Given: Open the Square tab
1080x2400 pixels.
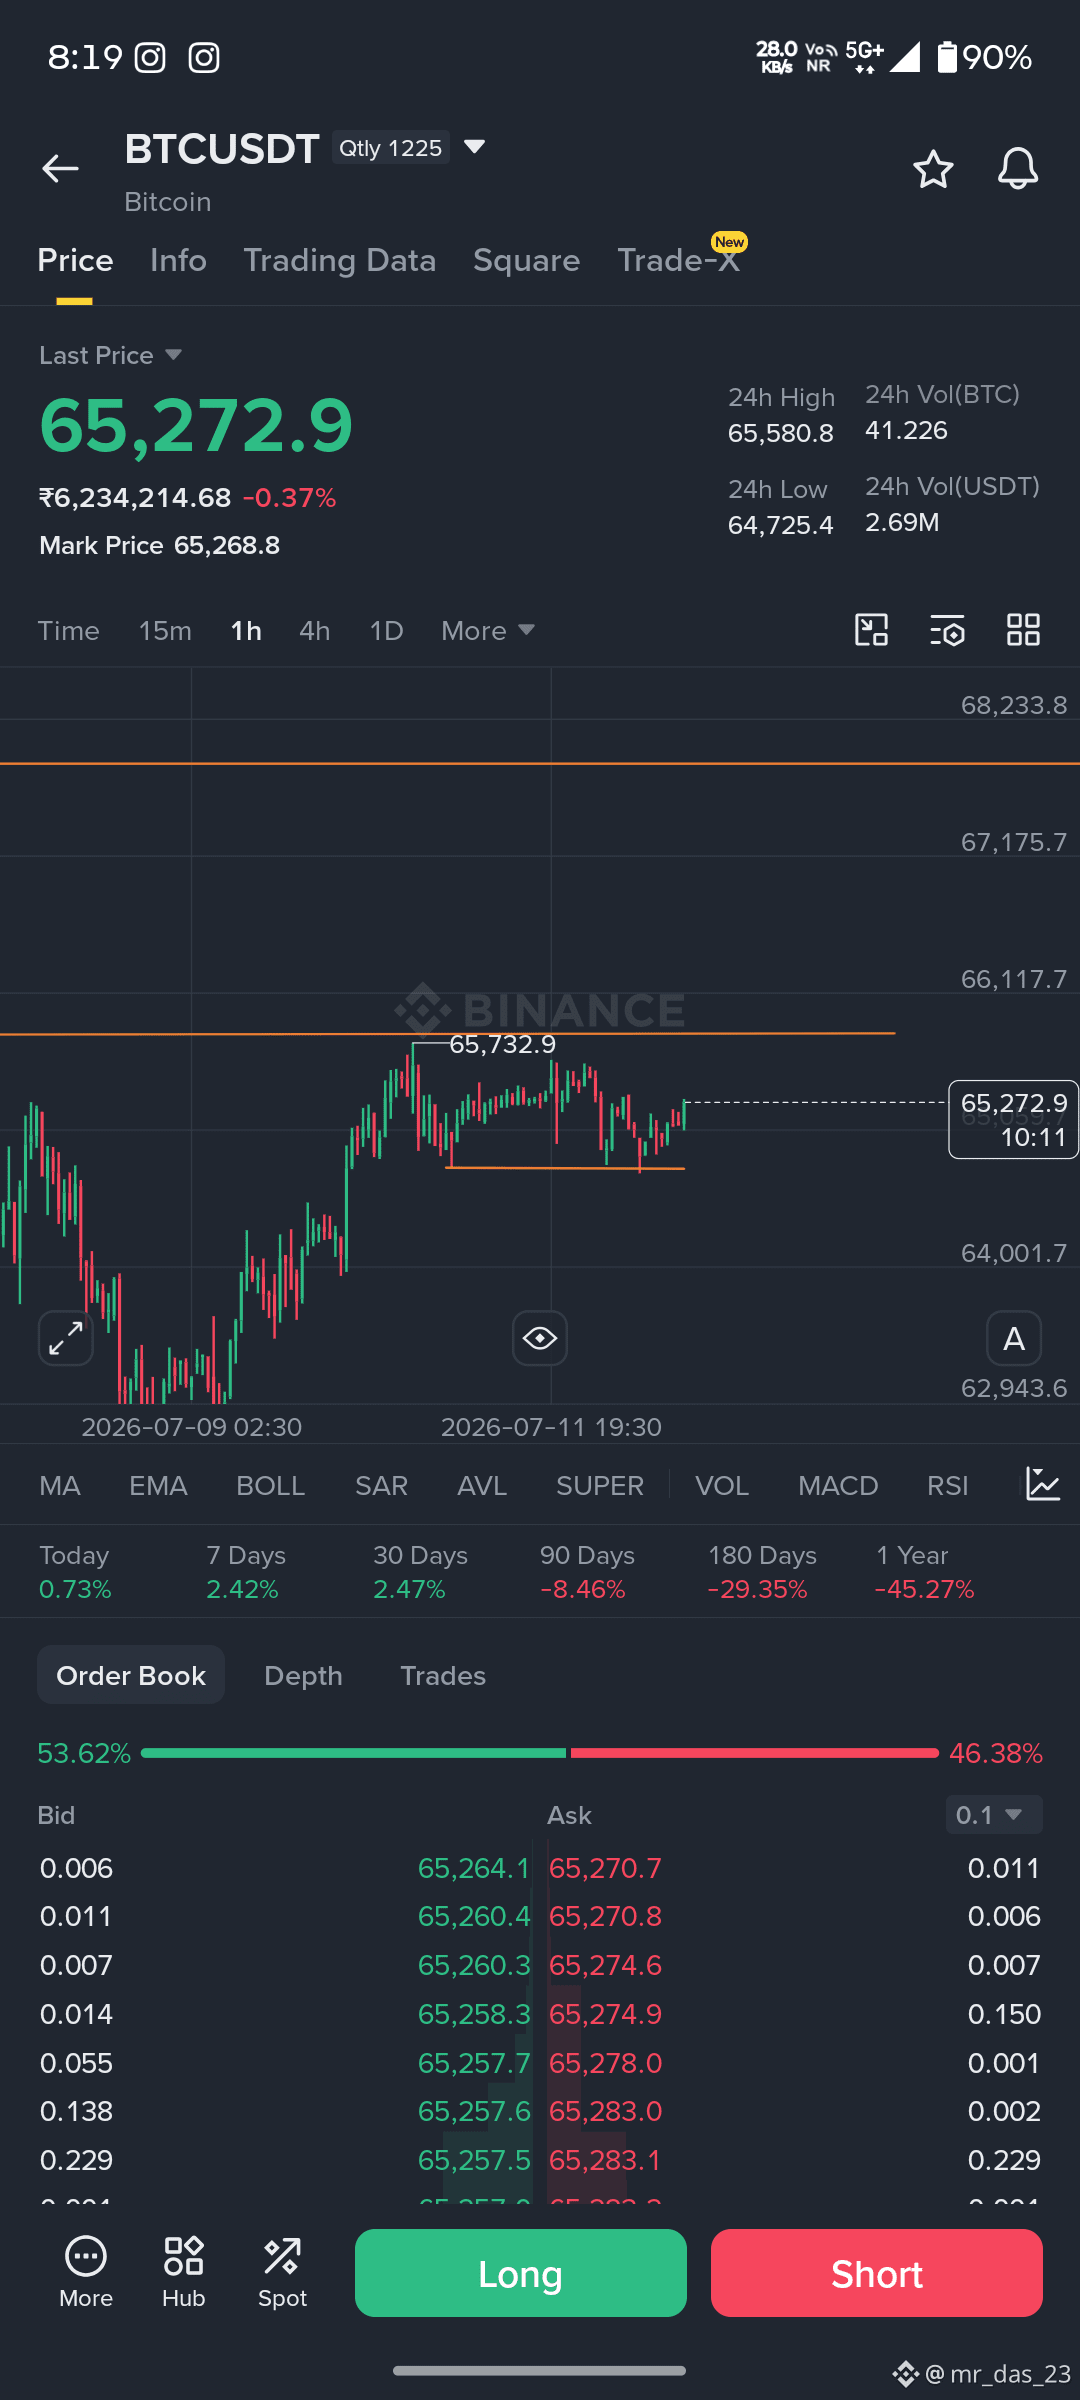Looking at the screenshot, I should [526, 261].
